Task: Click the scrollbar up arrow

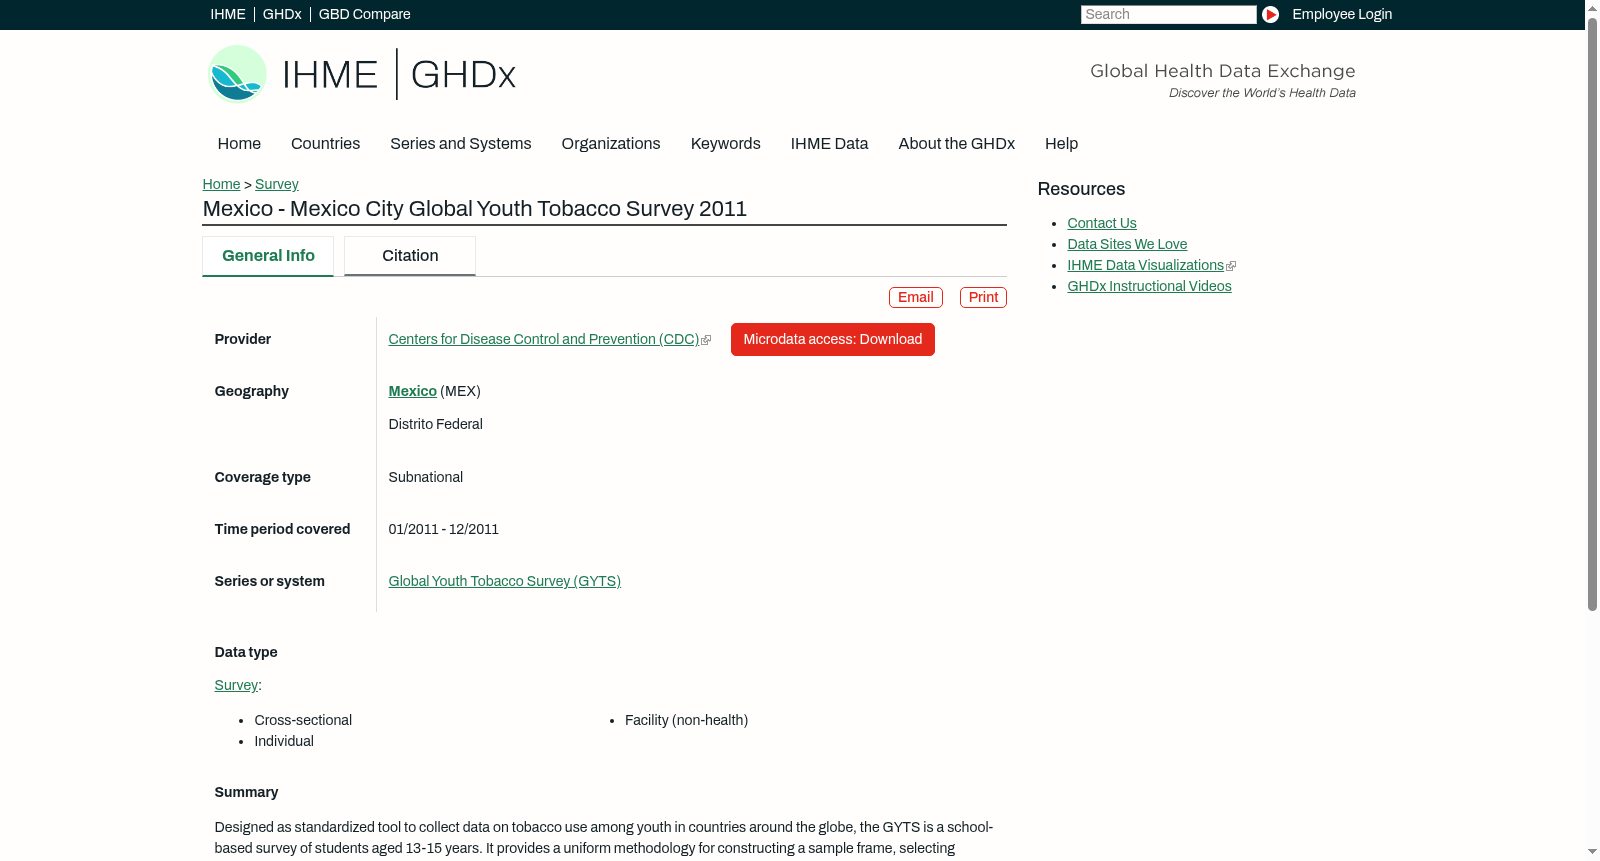Action: pos(1592,8)
